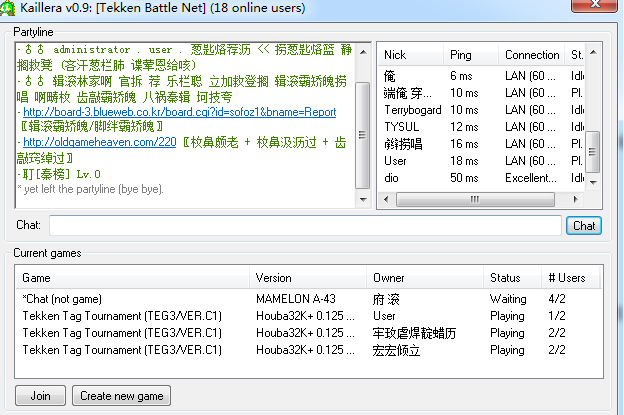
Task: Click user list horizontal scroll right arrow
Action: click(x=575, y=199)
